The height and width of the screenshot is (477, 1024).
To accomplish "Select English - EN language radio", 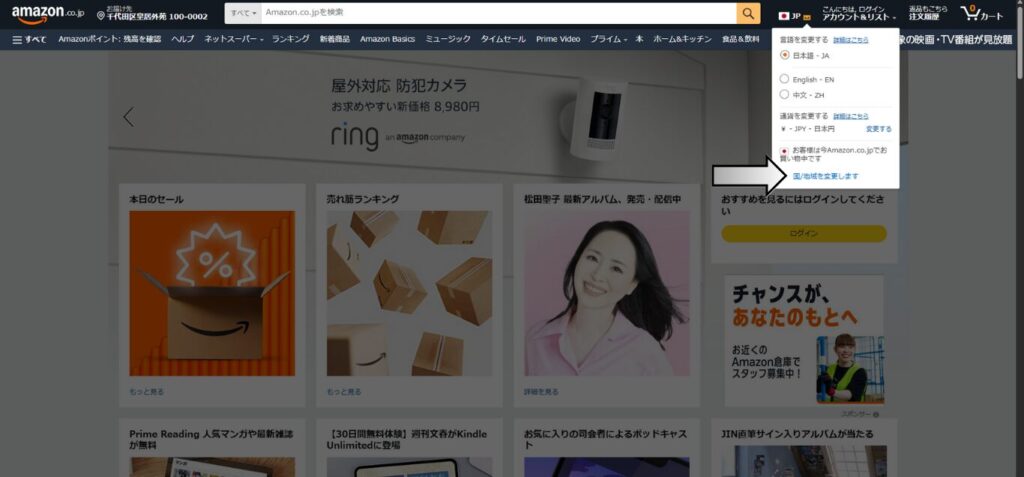I will click(784, 79).
